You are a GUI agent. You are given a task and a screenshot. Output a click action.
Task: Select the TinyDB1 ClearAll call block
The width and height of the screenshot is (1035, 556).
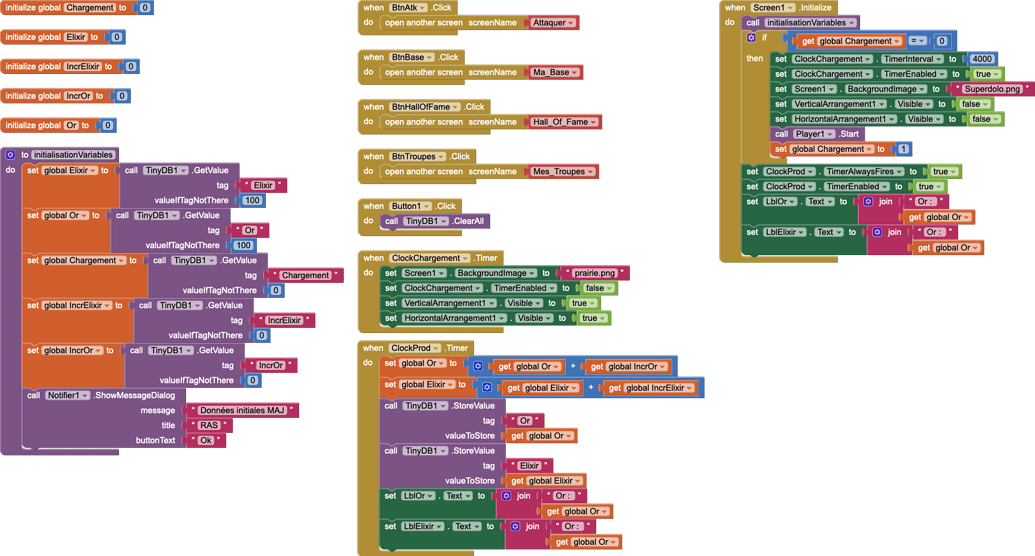tap(434, 221)
